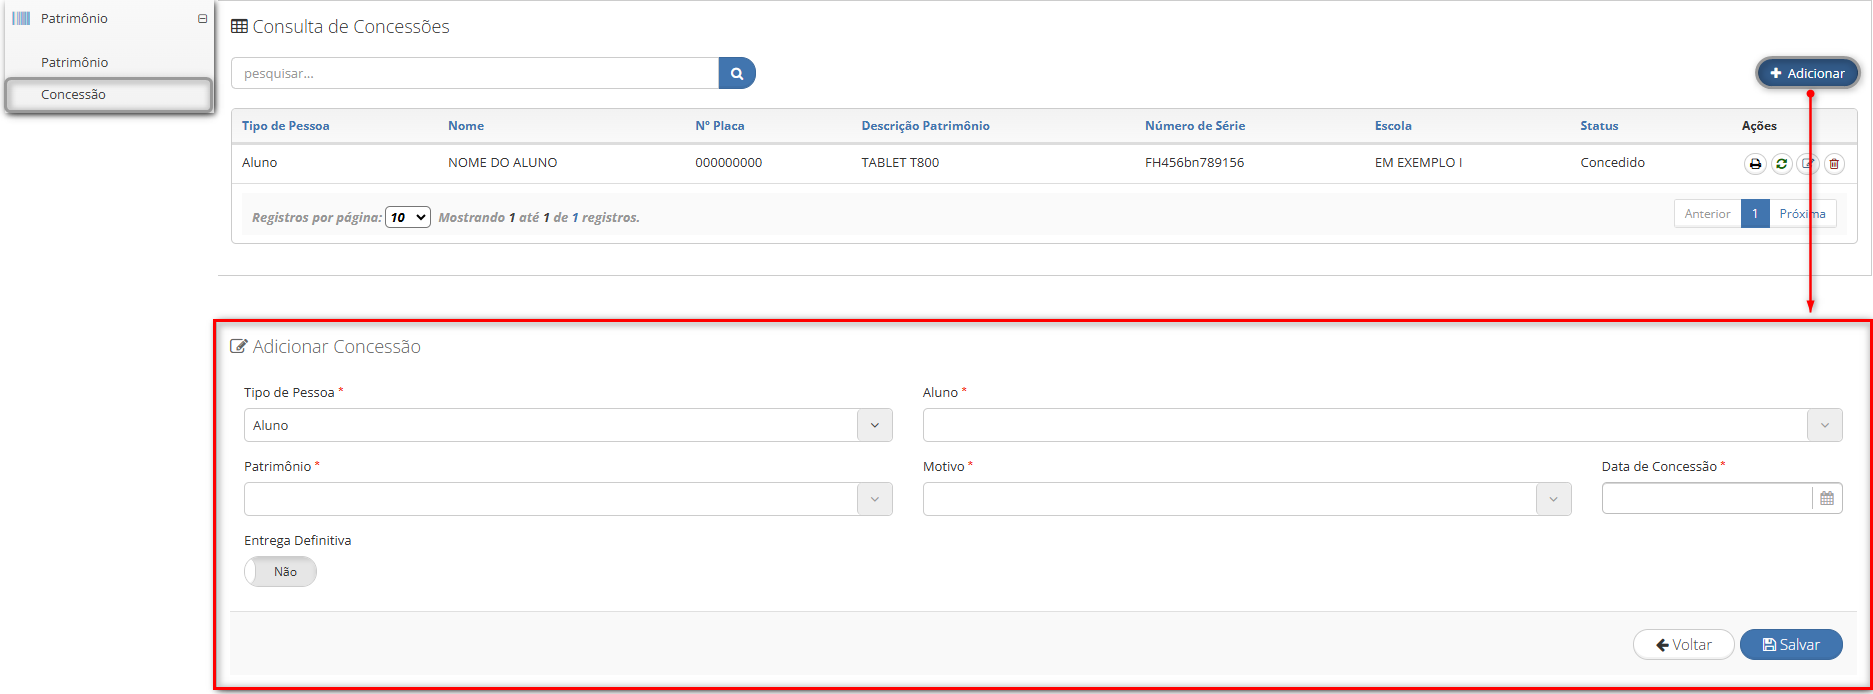Click the Data de Concessão date field
This screenshot has height=694, width=1873.
pos(1707,498)
